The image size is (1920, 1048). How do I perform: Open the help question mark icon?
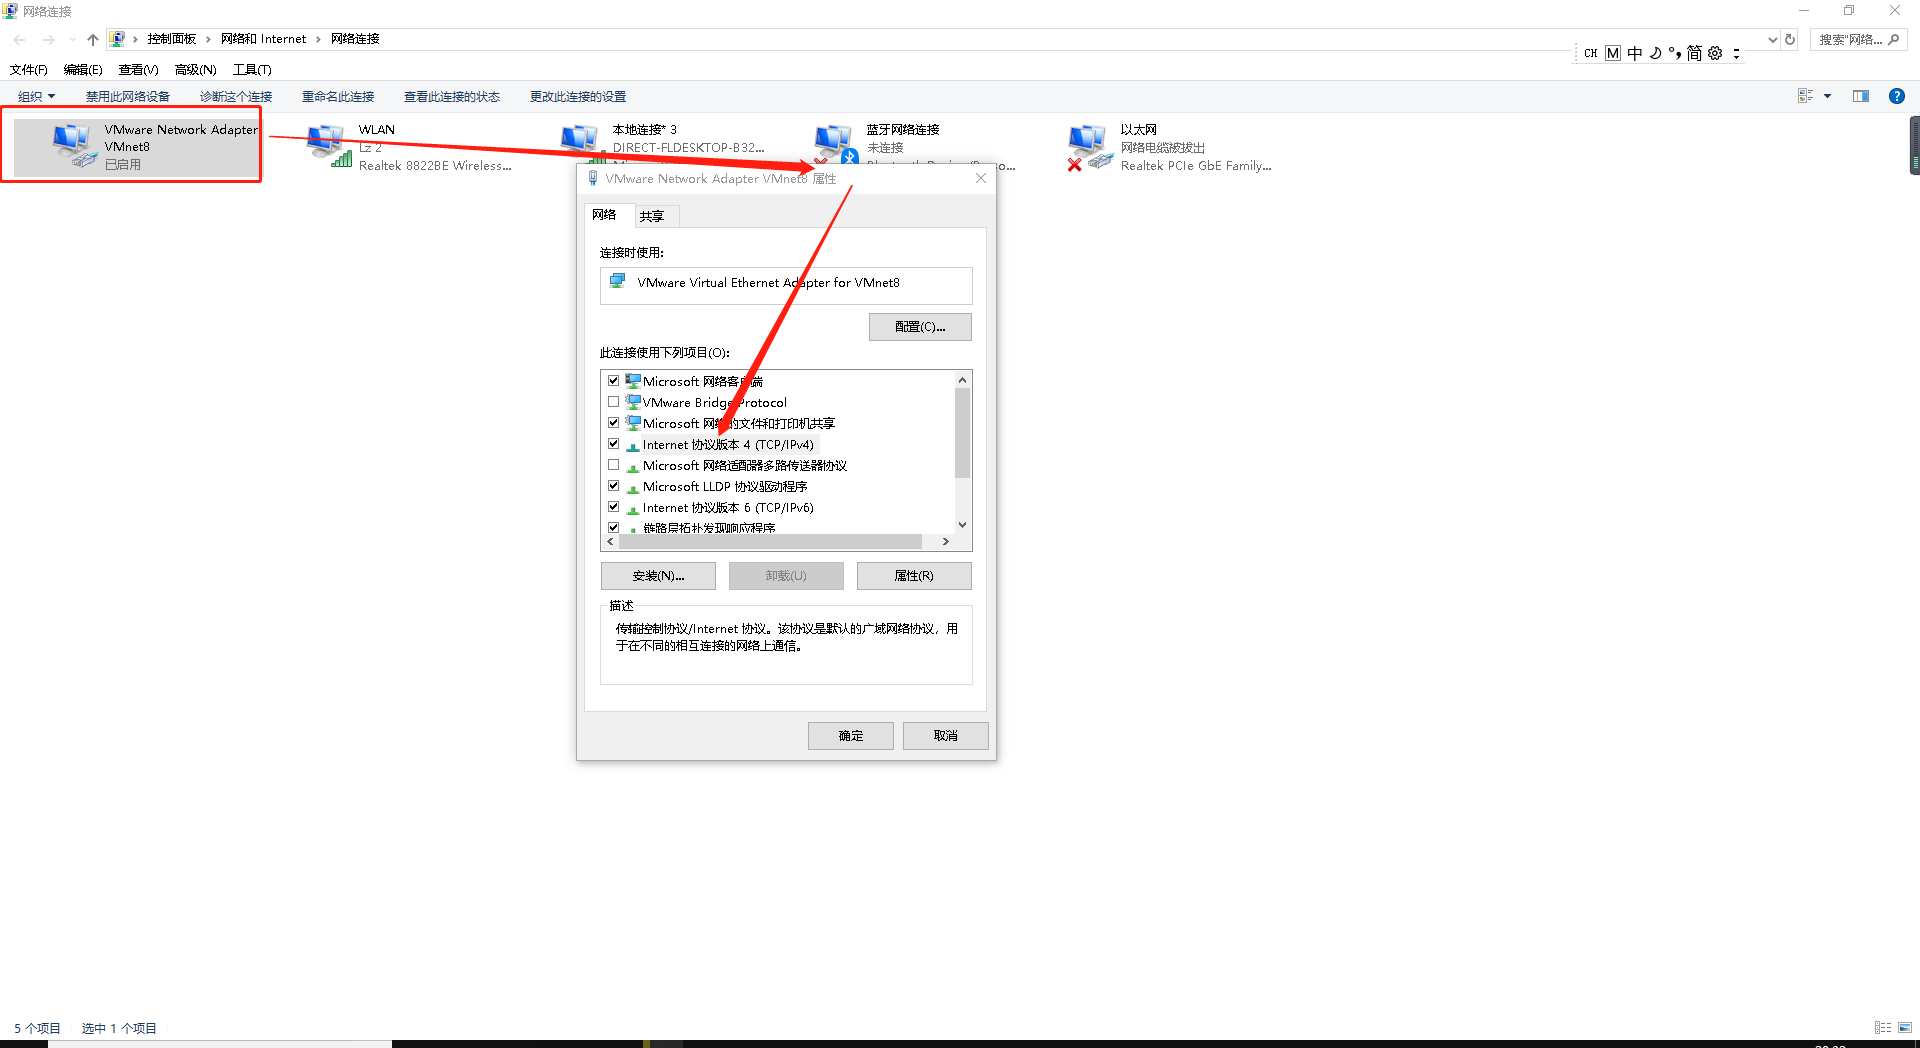[1896, 96]
